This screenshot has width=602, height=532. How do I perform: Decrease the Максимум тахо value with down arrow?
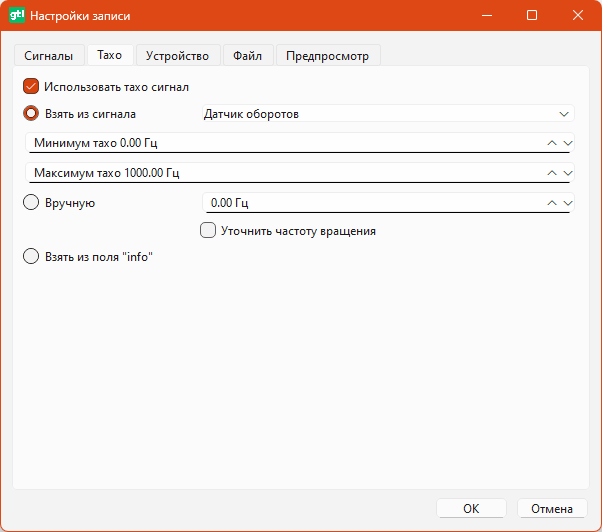tap(568, 173)
